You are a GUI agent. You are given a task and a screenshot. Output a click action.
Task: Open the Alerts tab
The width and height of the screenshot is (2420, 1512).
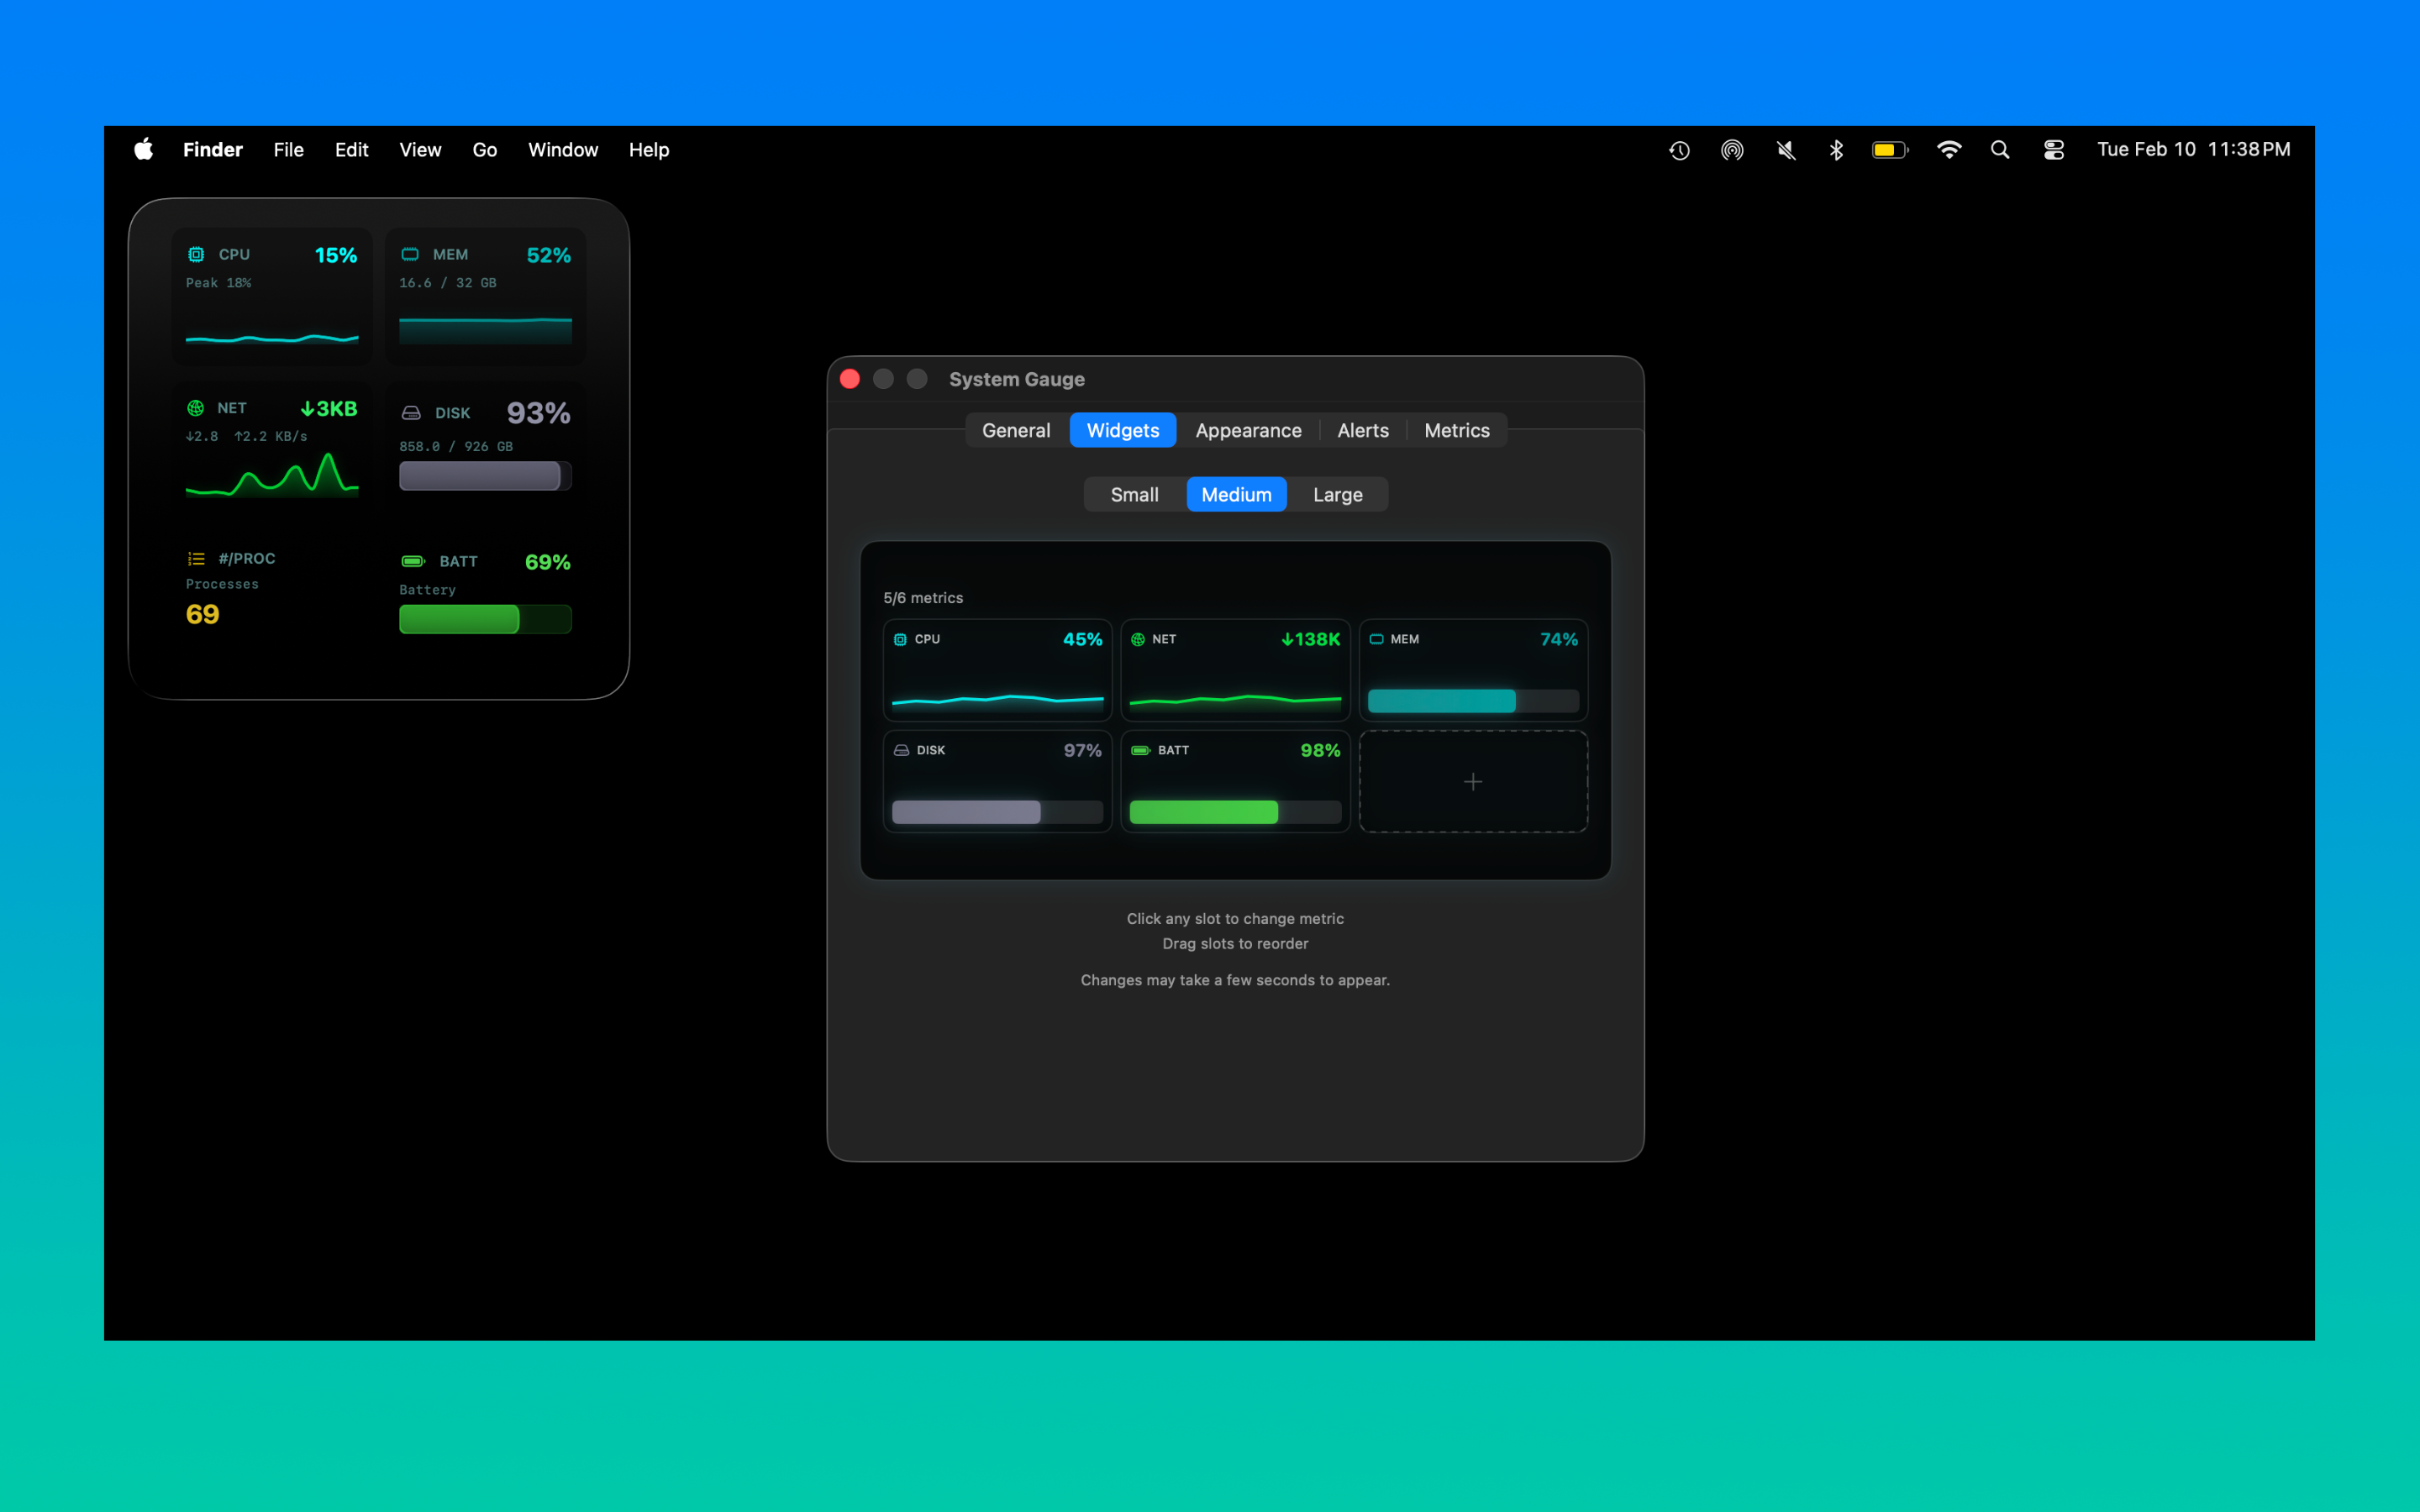pos(1363,430)
